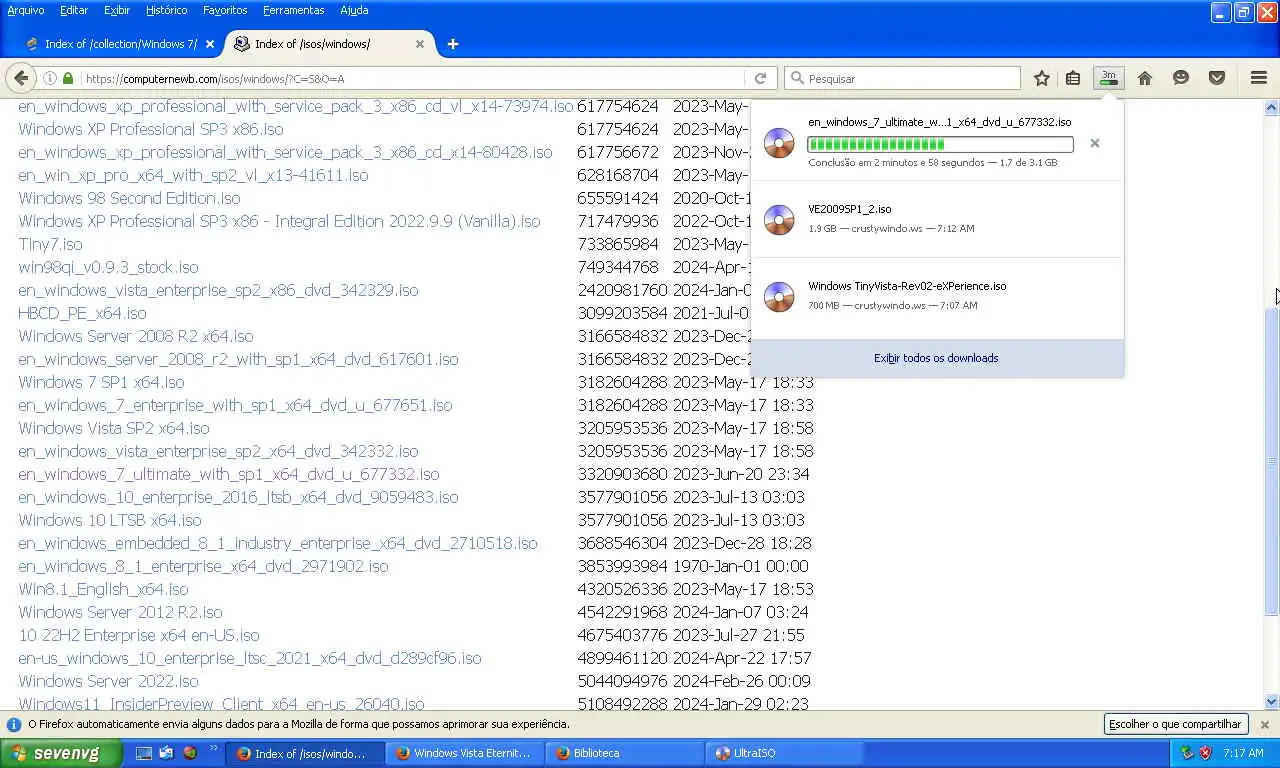Switch to UltraISO in taskbar
This screenshot has width=1280, height=768.
tap(784, 753)
